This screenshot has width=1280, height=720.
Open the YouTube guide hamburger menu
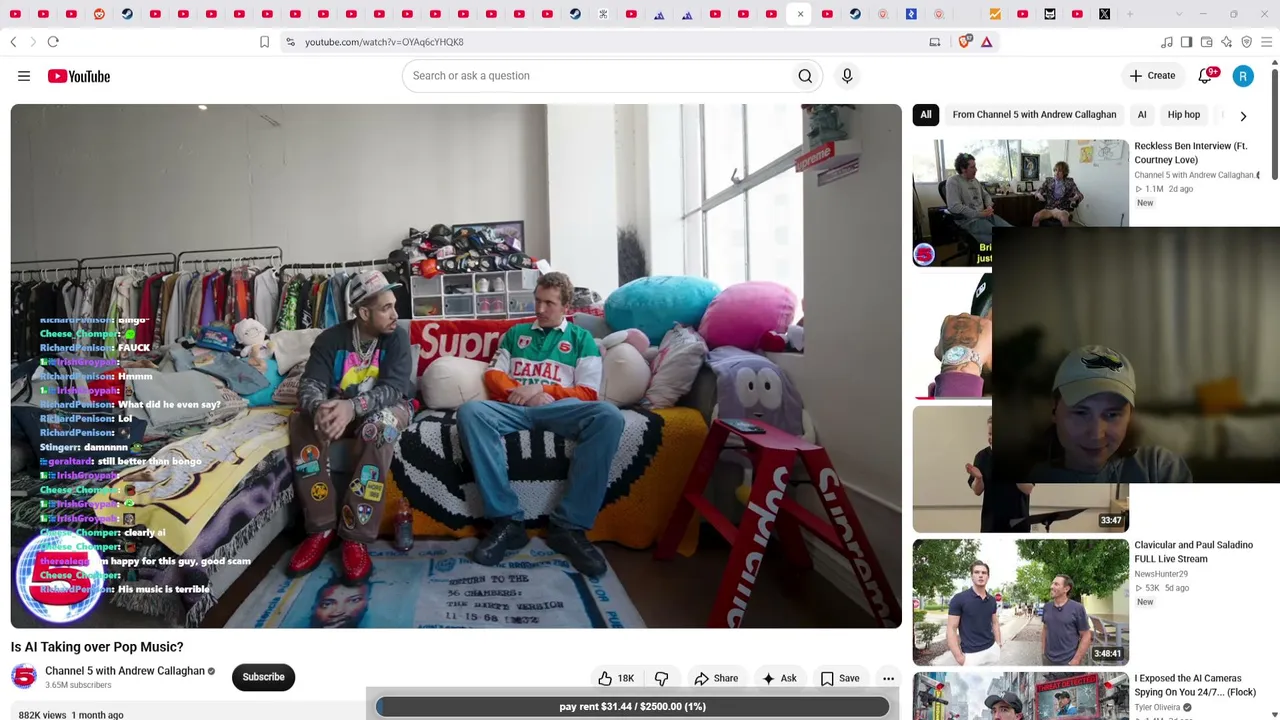click(24, 76)
